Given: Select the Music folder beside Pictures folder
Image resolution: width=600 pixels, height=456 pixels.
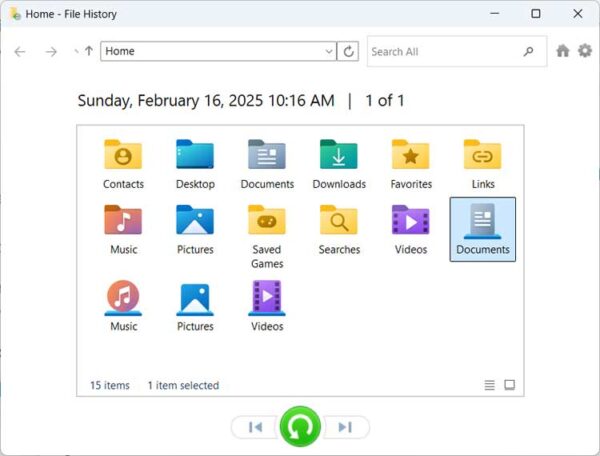Looking at the screenshot, I should pos(123,230).
